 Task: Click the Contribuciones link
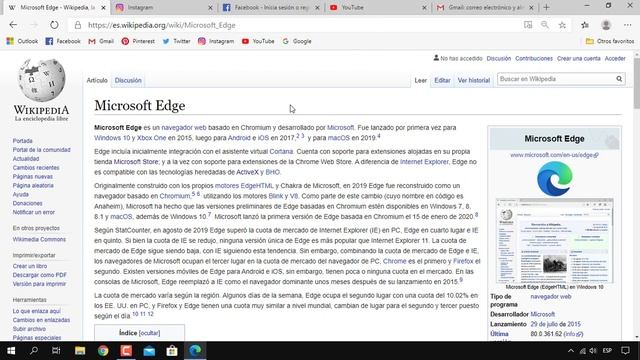(533, 58)
